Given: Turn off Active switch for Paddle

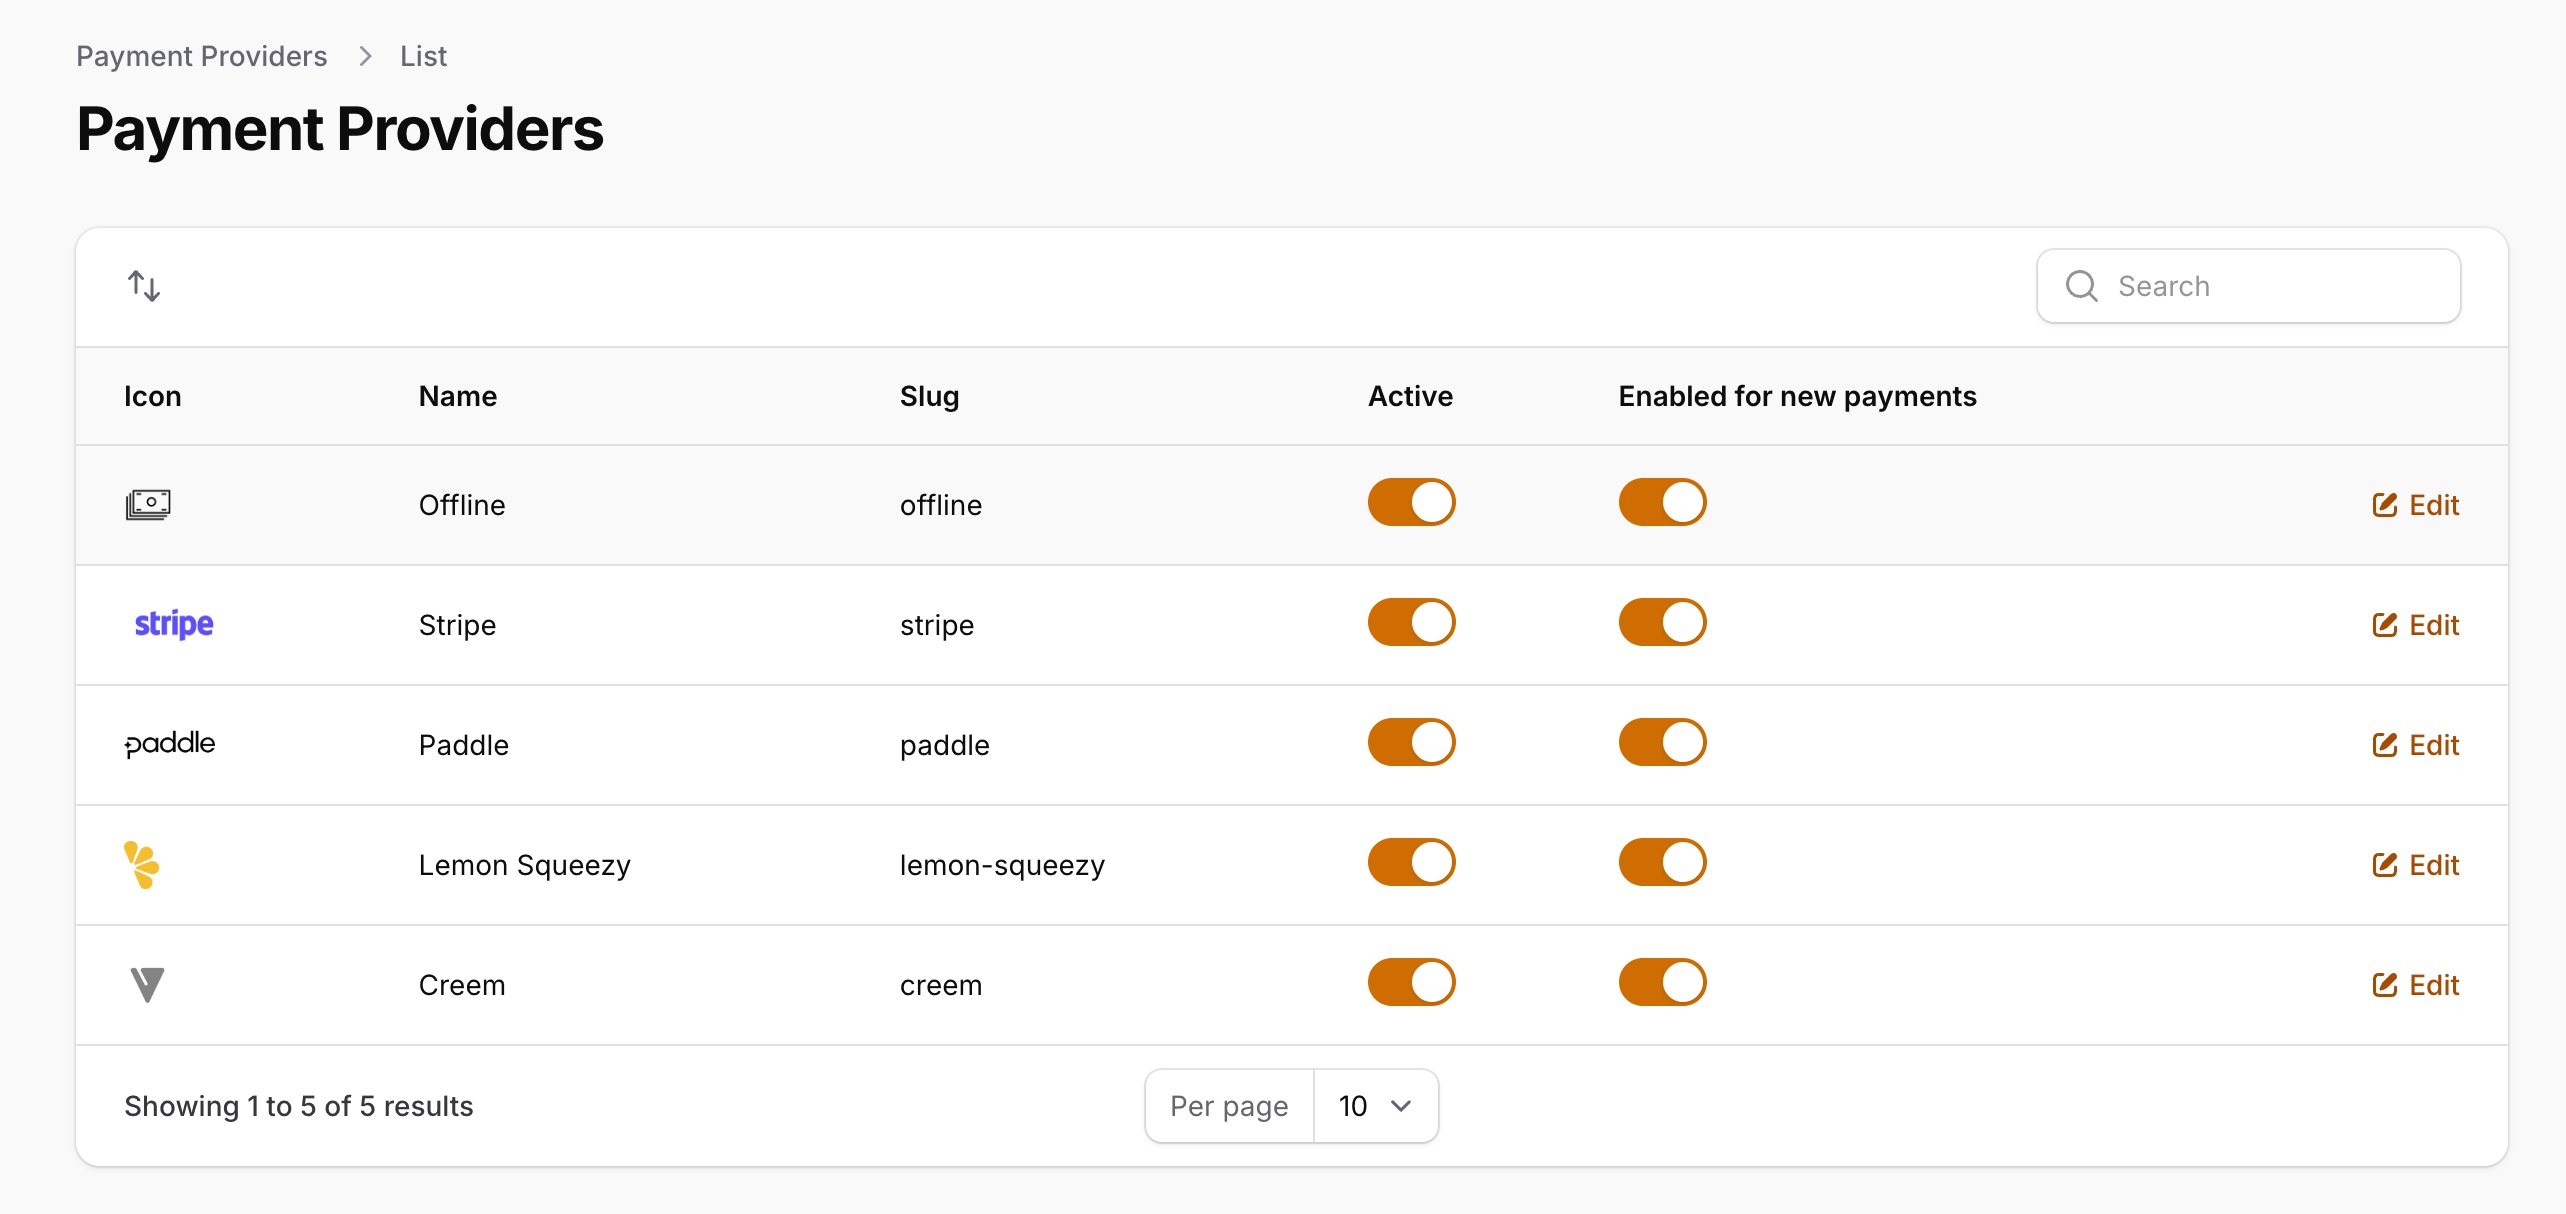Looking at the screenshot, I should click(1411, 742).
